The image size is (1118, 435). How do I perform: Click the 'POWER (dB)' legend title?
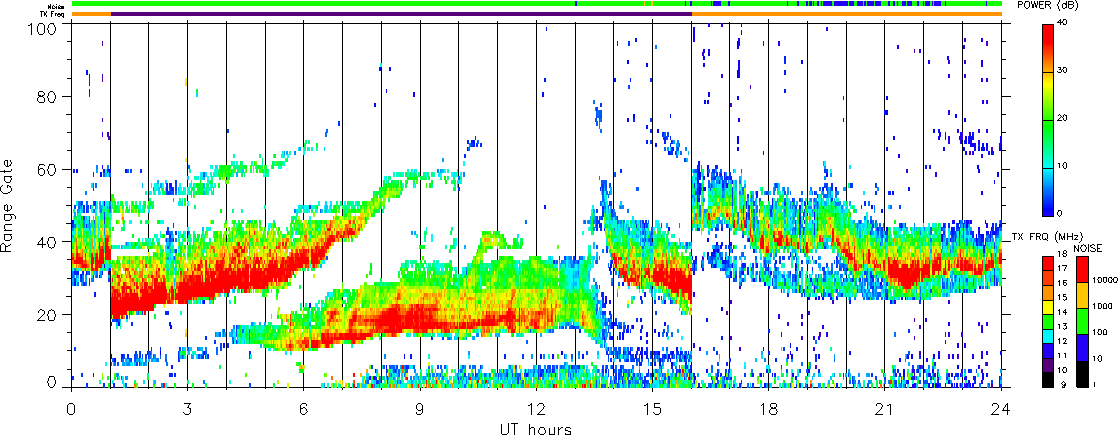point(1047,5)
